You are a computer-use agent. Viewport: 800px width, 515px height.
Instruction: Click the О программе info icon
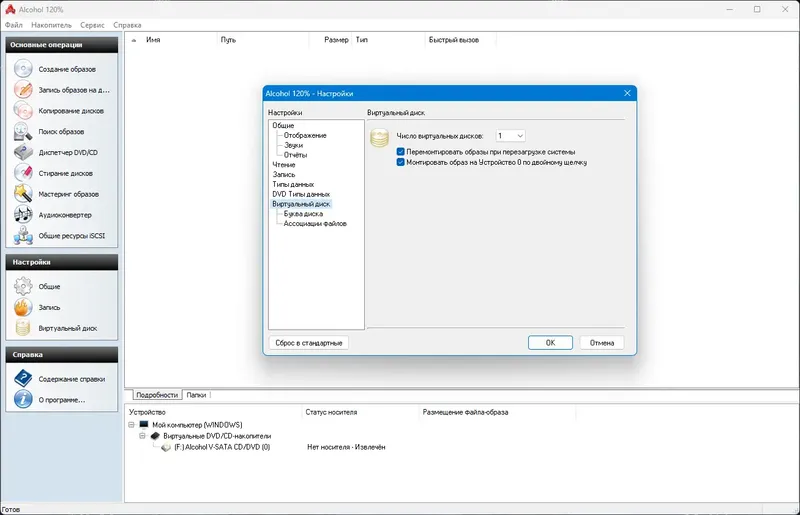point(23,400)
